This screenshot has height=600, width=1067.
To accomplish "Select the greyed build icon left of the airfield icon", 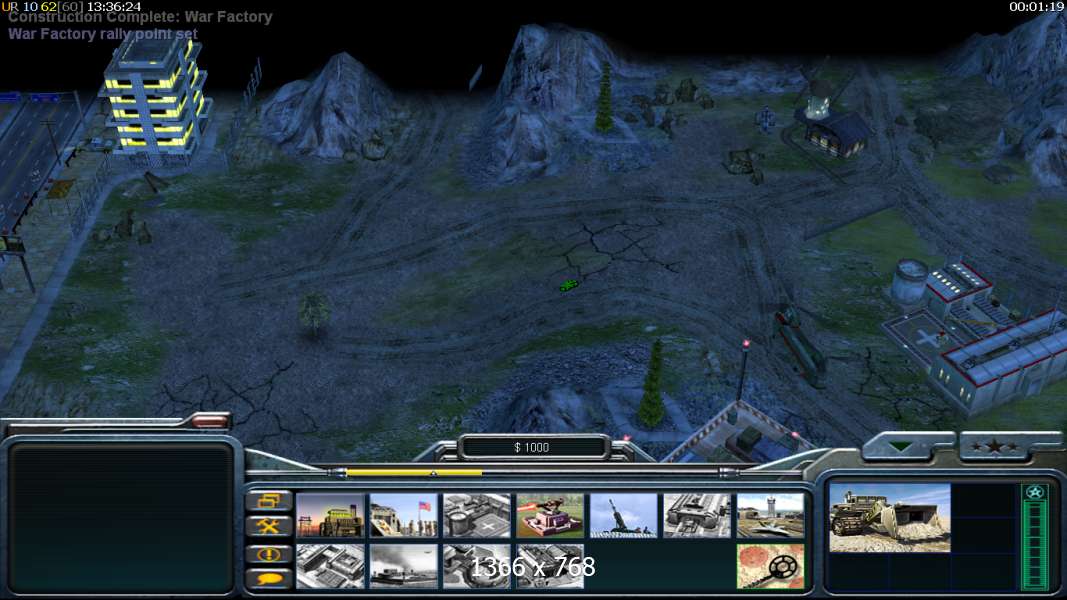I will 697,516.
